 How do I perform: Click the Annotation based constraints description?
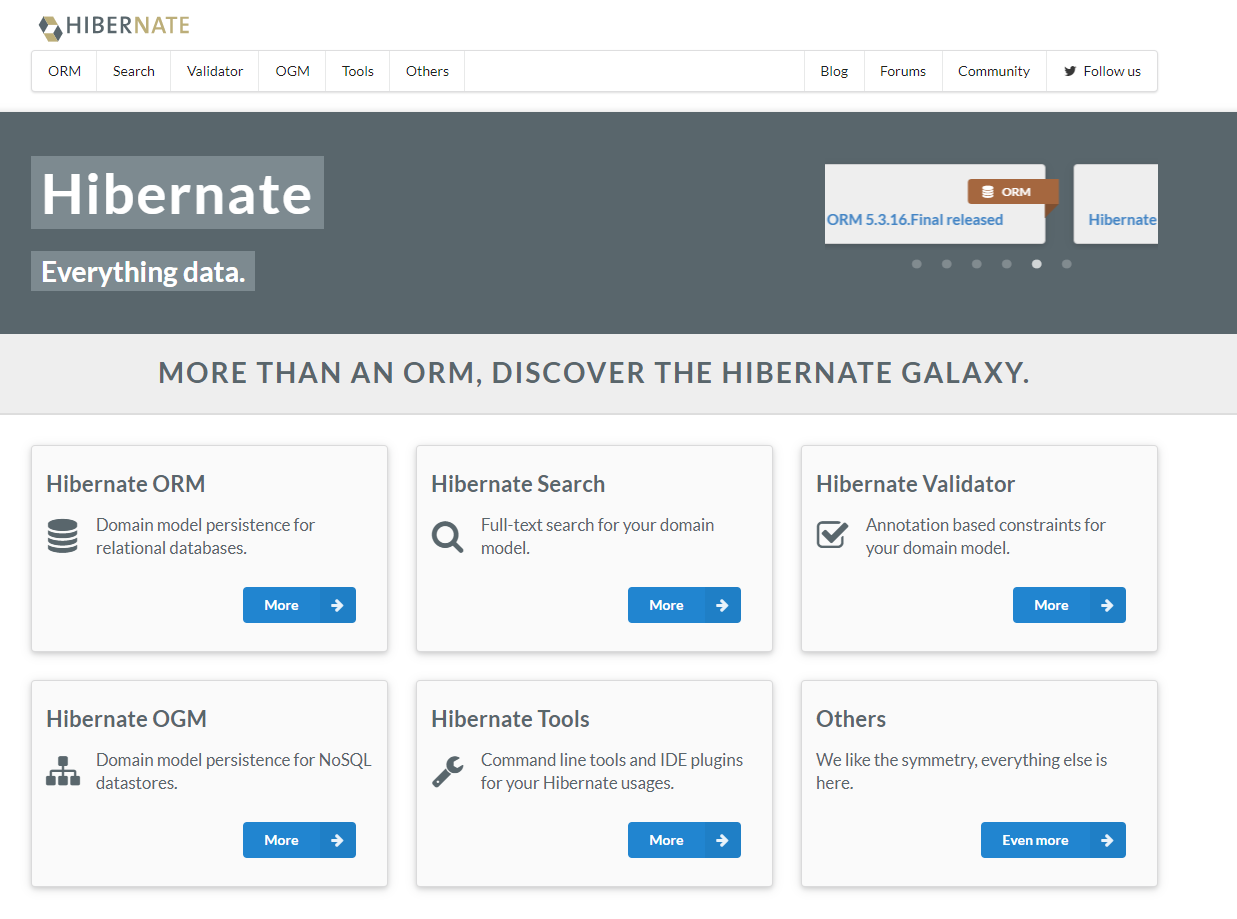click(986, 536)
